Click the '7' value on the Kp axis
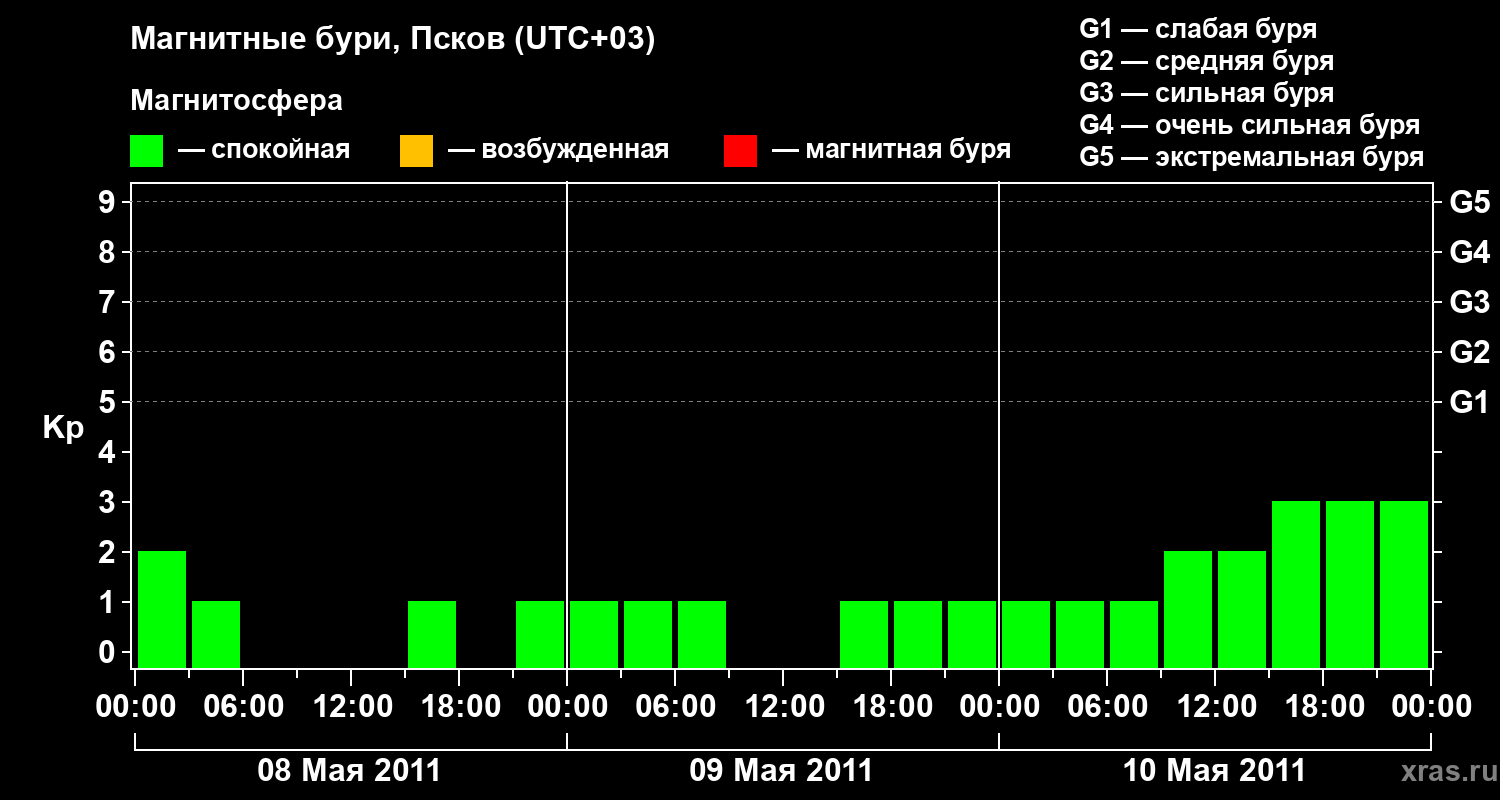Viewport: 1500px width, 800px height. tap(109, 302)
